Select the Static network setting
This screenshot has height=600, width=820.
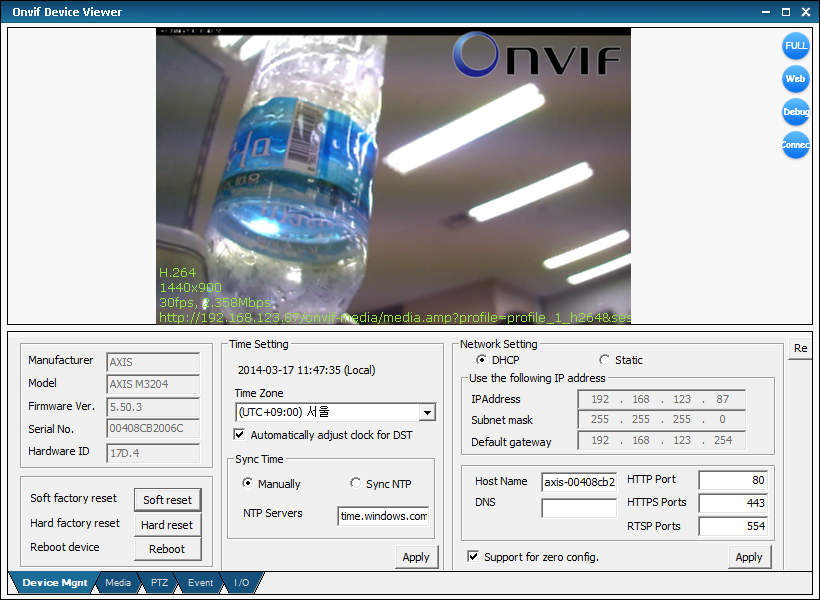point(604,359)
